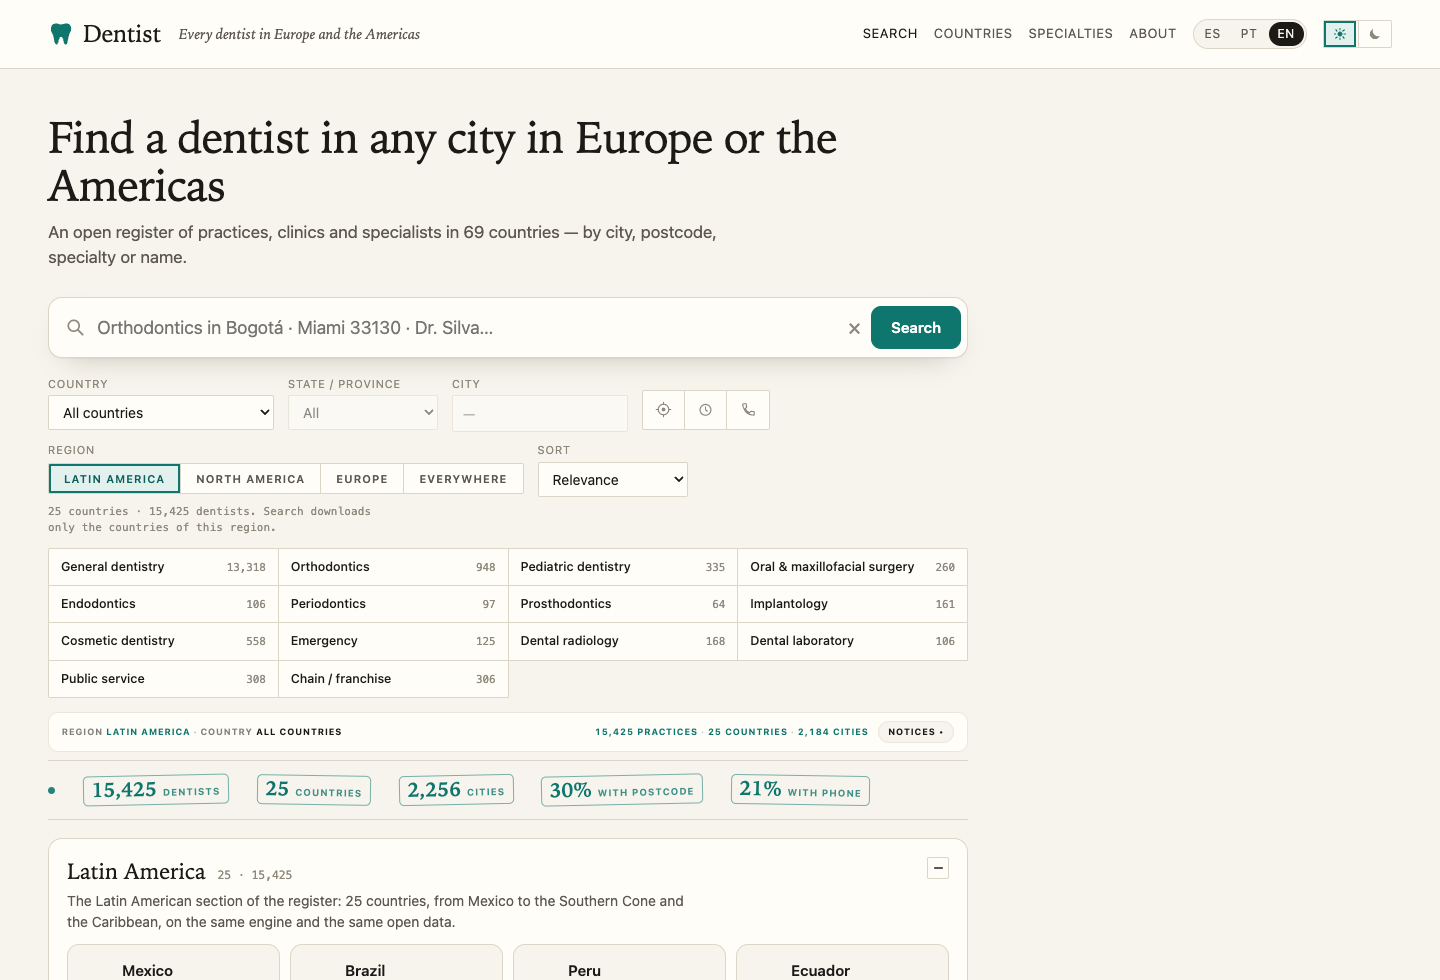Filter by Oral & maxillofacial surgery

click(x=852, y=567)
